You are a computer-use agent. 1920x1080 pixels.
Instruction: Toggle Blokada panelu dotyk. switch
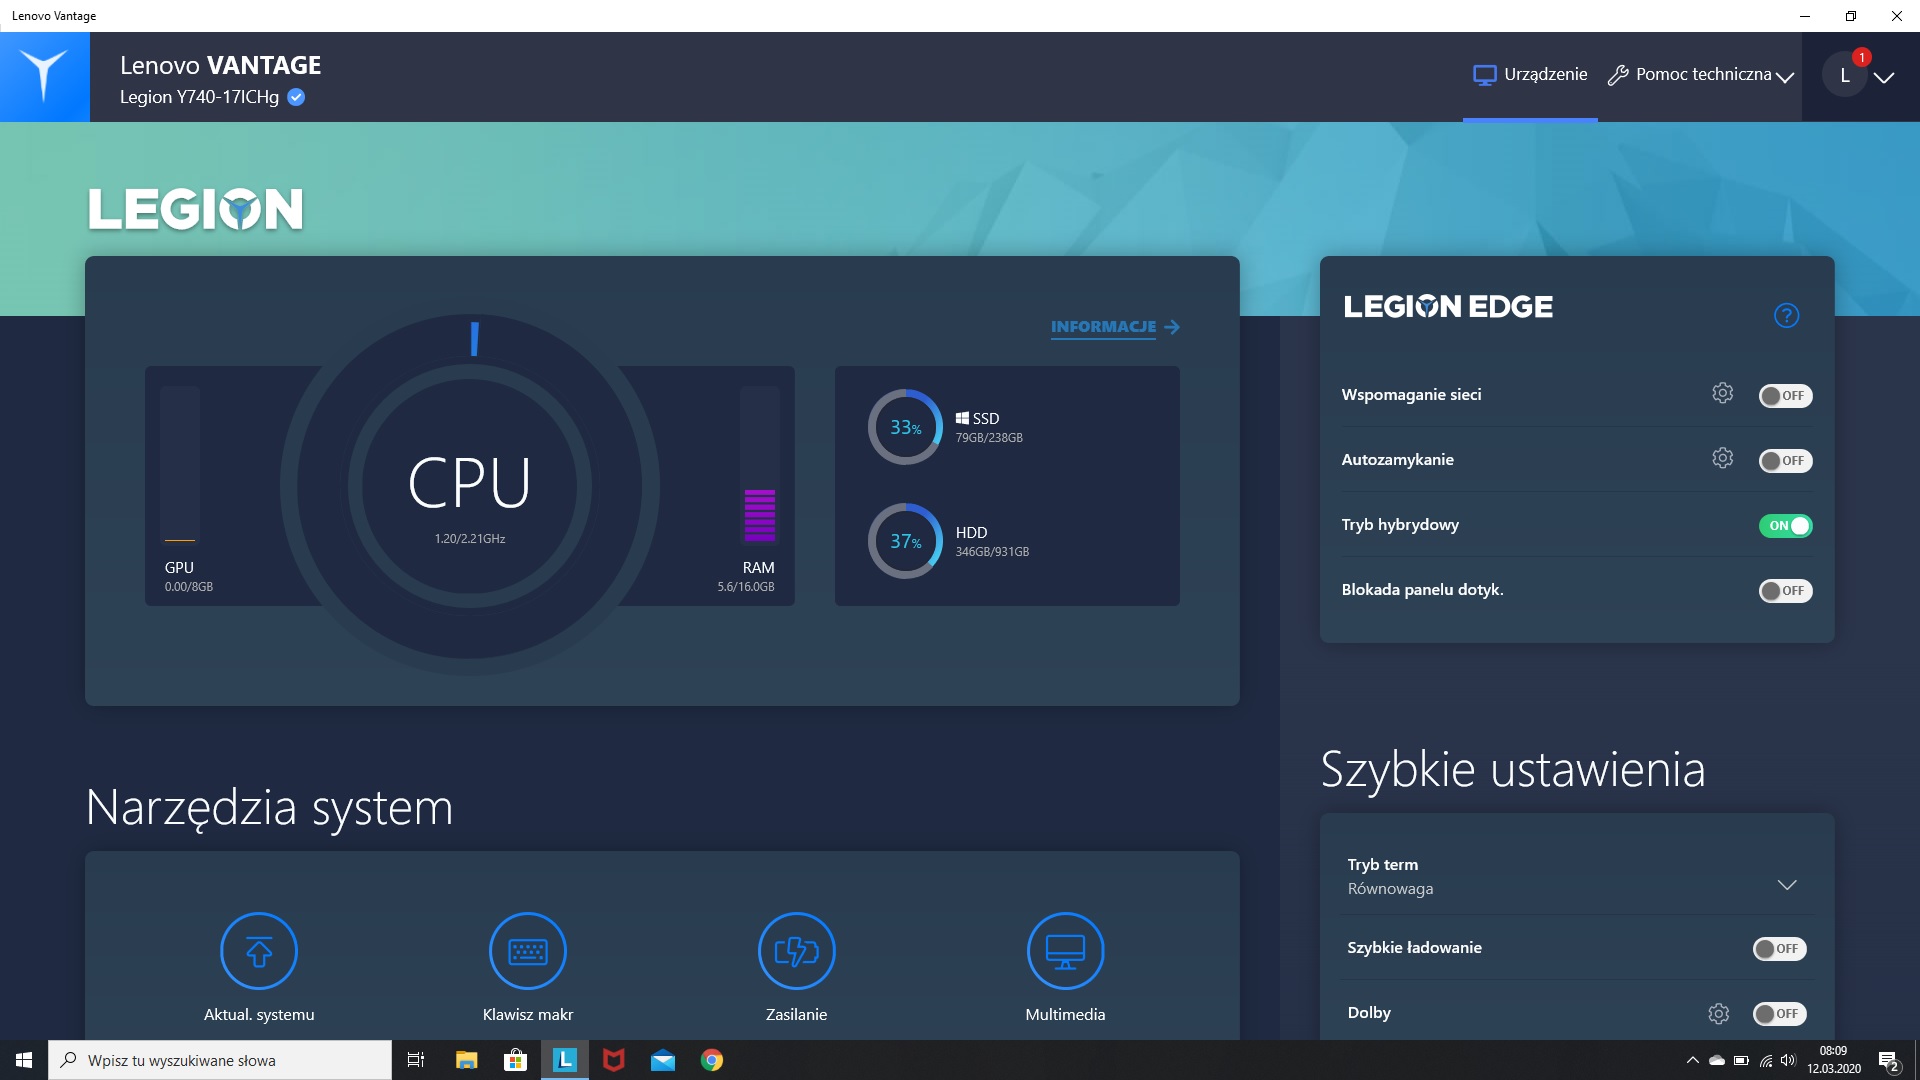coord(1786,591)
